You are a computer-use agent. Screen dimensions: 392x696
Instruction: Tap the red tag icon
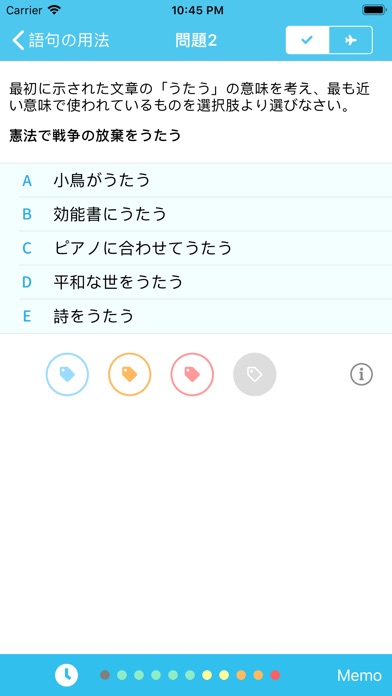click(x=192, y=374)
